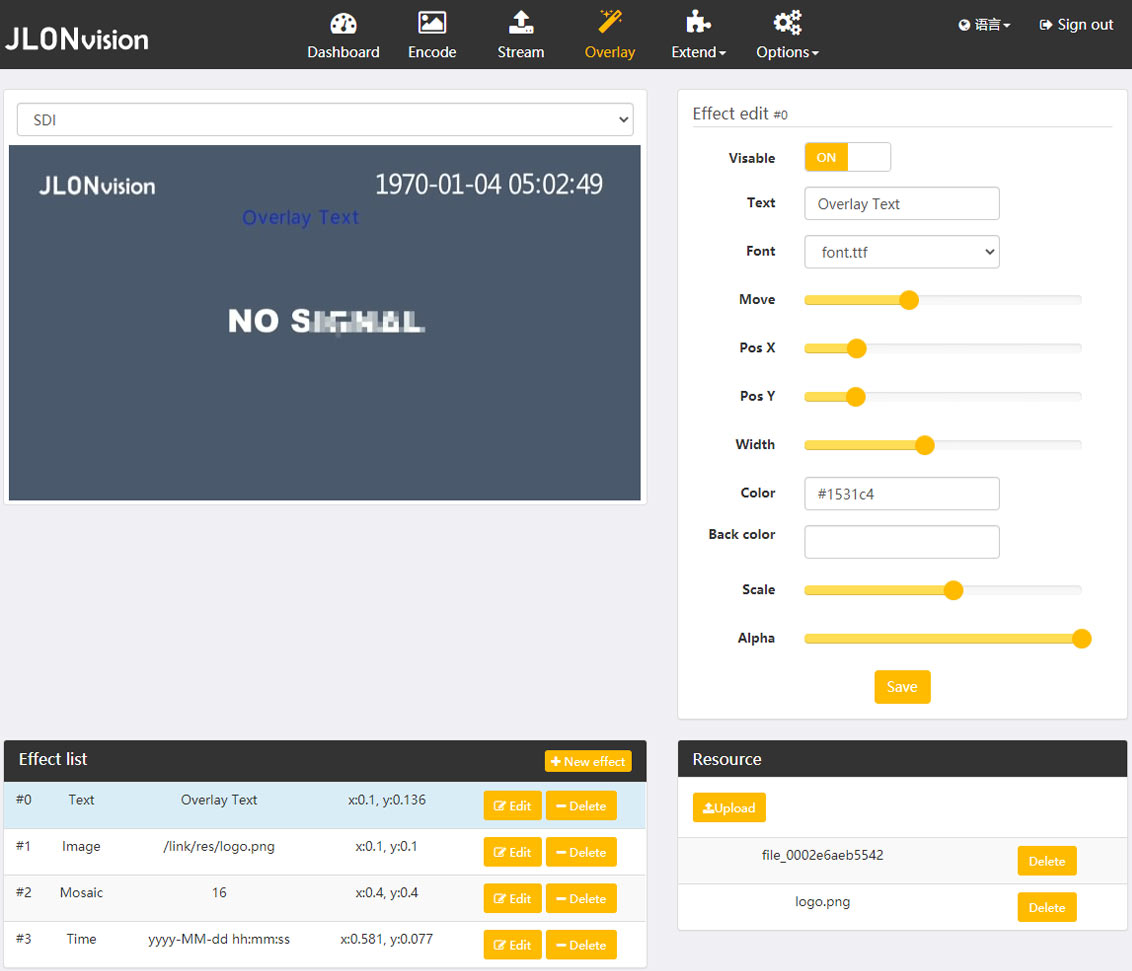Click the language globe icon
1132x971 pixels.
[964, 25]
